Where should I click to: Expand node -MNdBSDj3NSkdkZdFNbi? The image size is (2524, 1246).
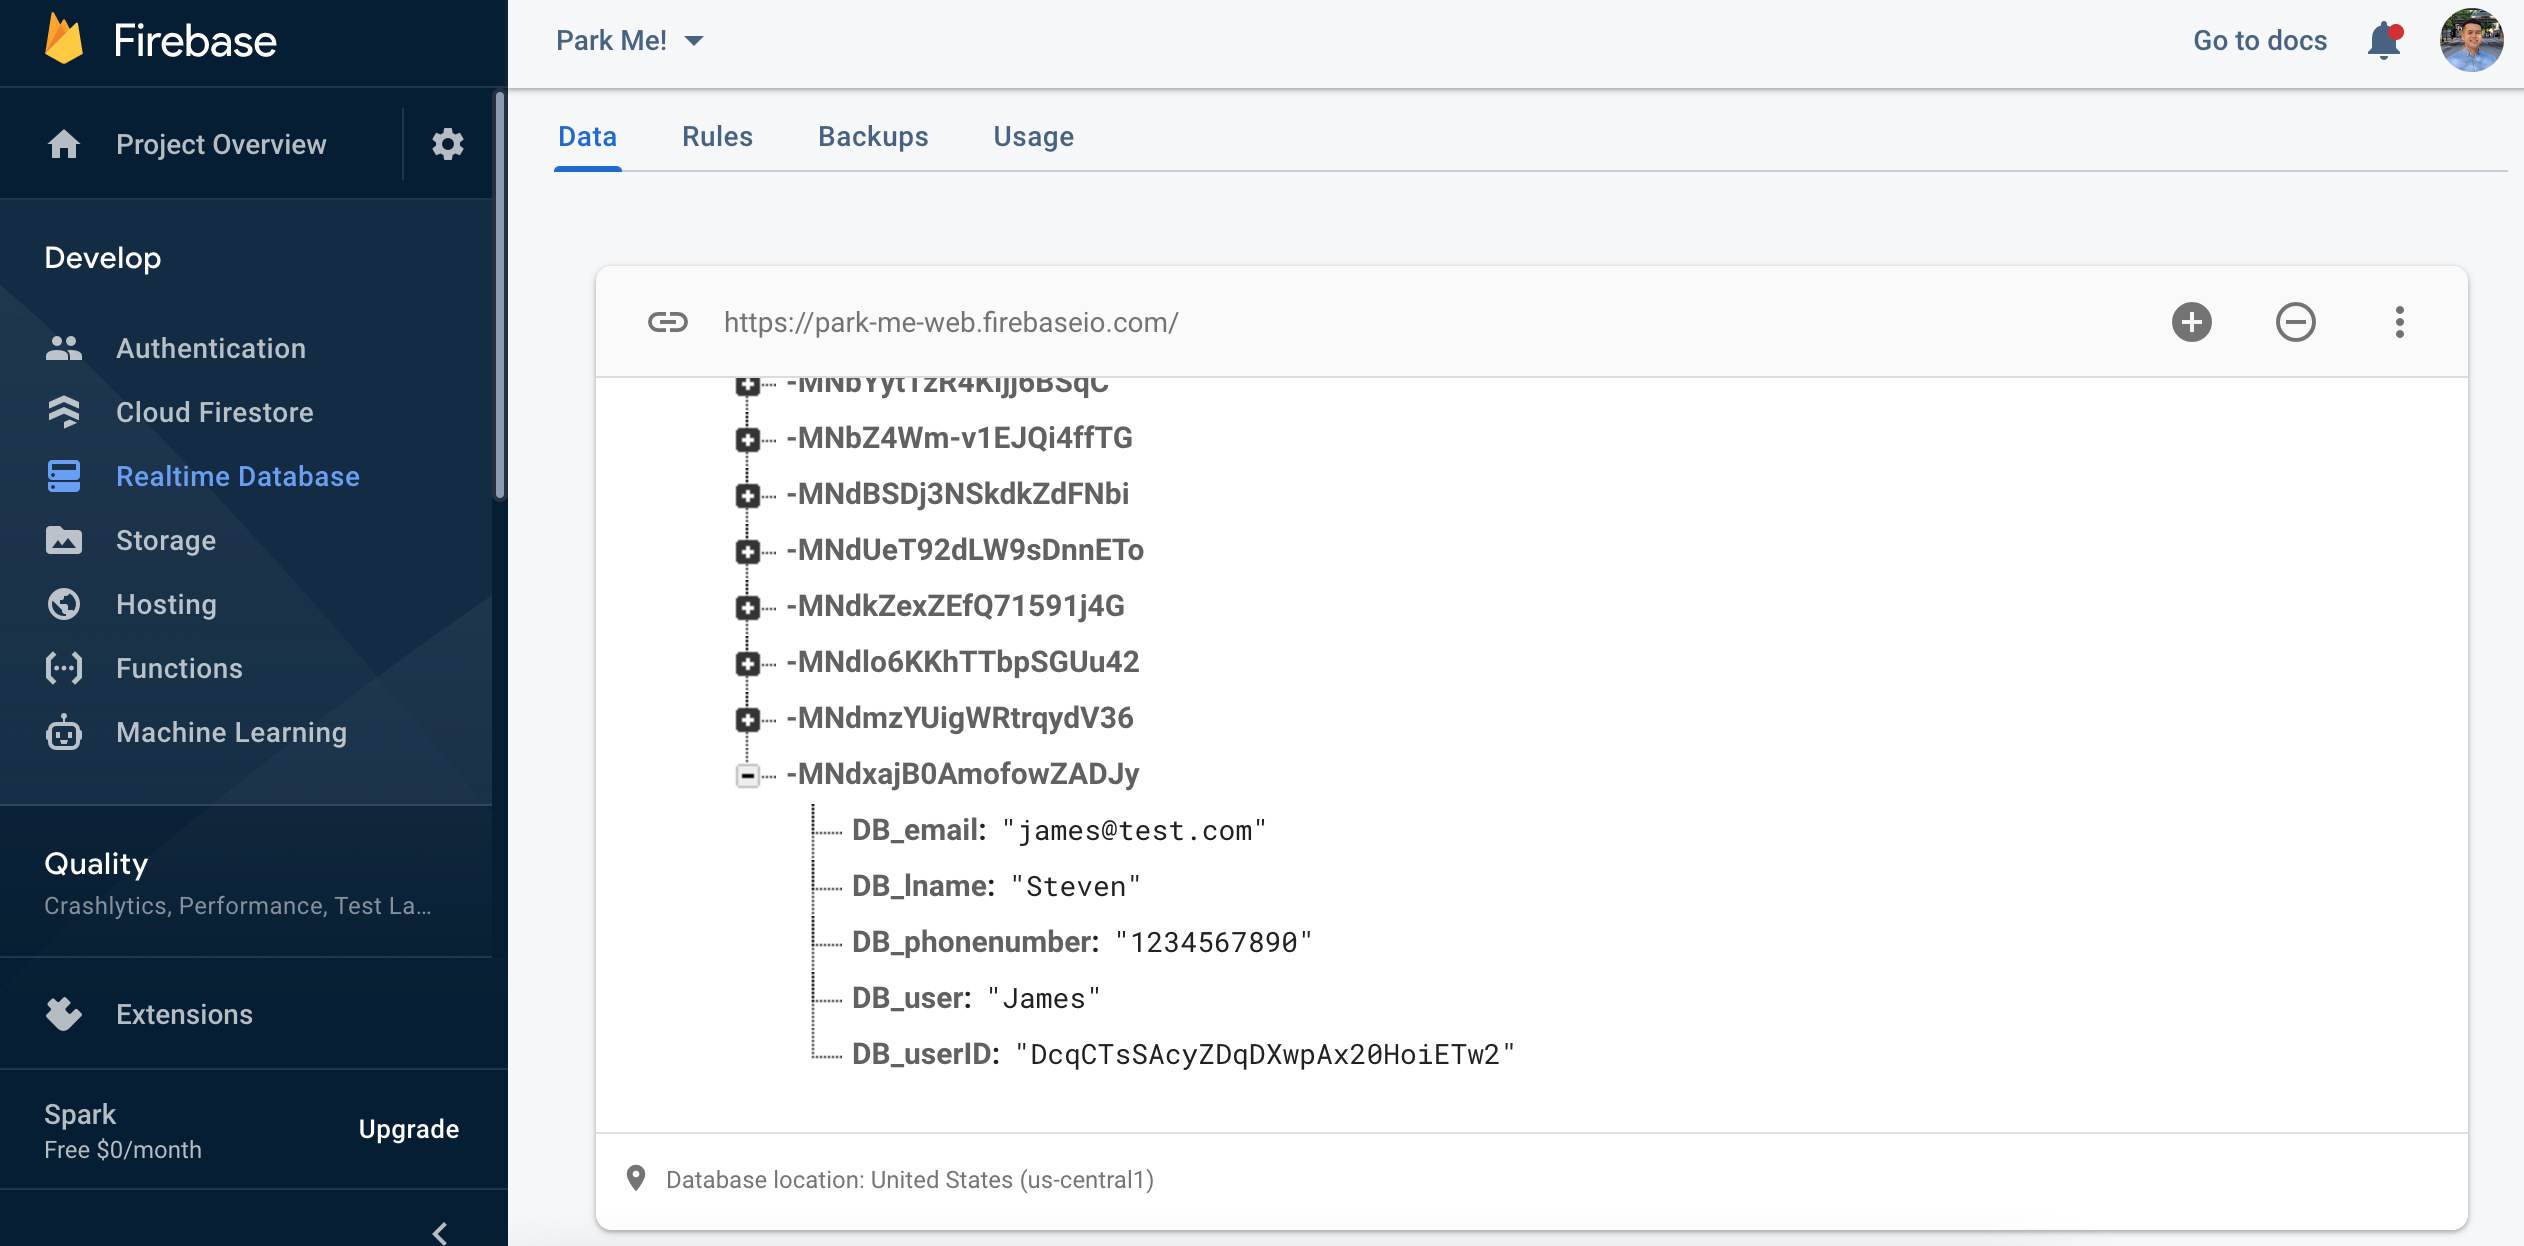pyautogui.click(x=747, y=496)
